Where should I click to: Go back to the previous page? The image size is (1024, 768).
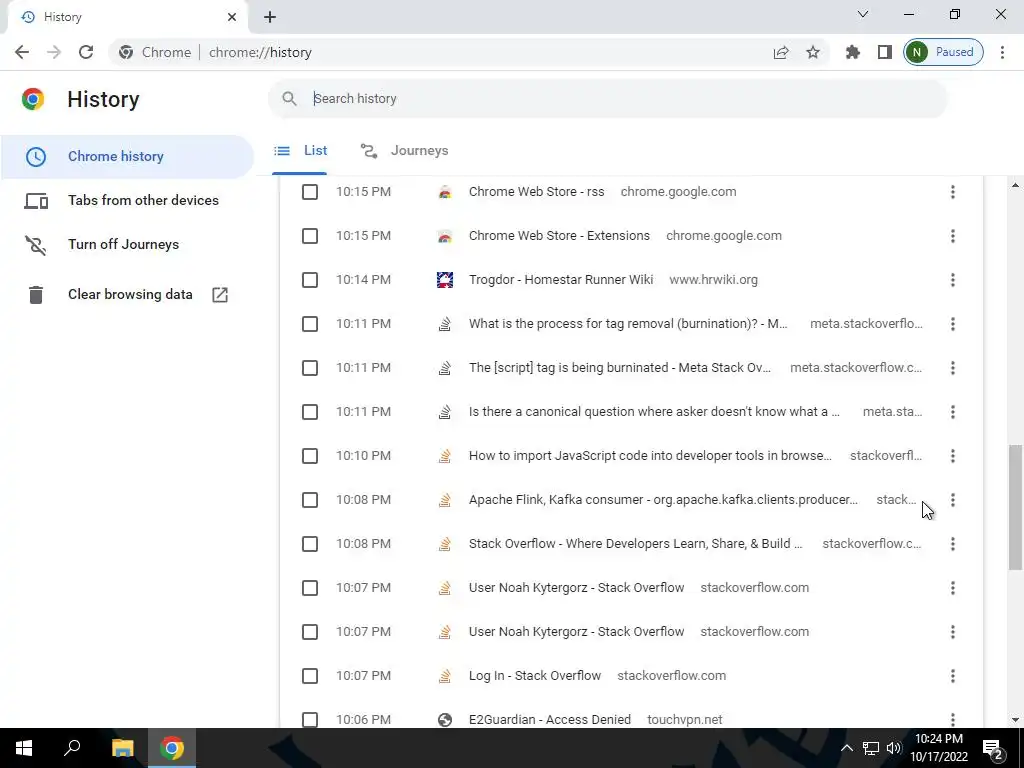22,52
